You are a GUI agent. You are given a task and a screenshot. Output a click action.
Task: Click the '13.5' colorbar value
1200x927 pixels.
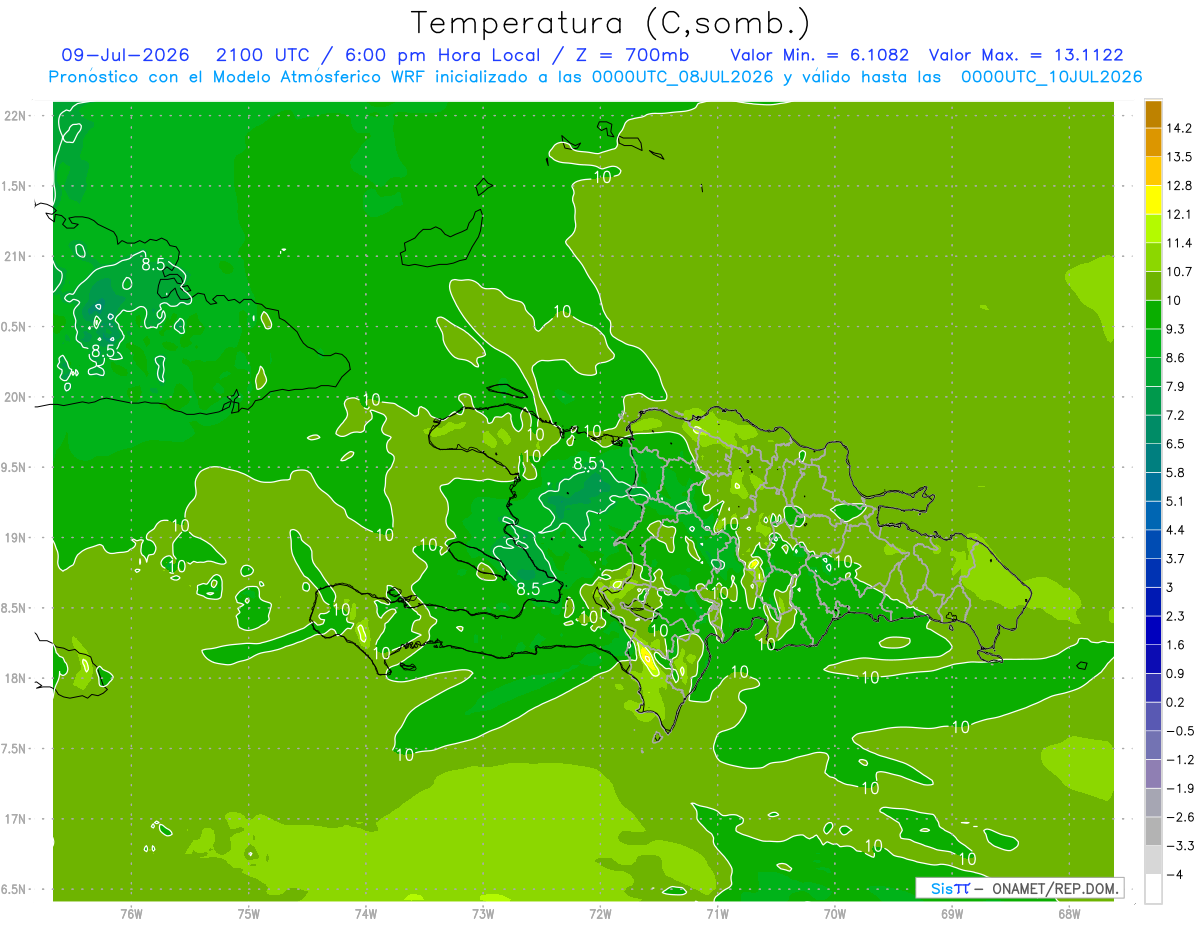[x=1179, y=157]
